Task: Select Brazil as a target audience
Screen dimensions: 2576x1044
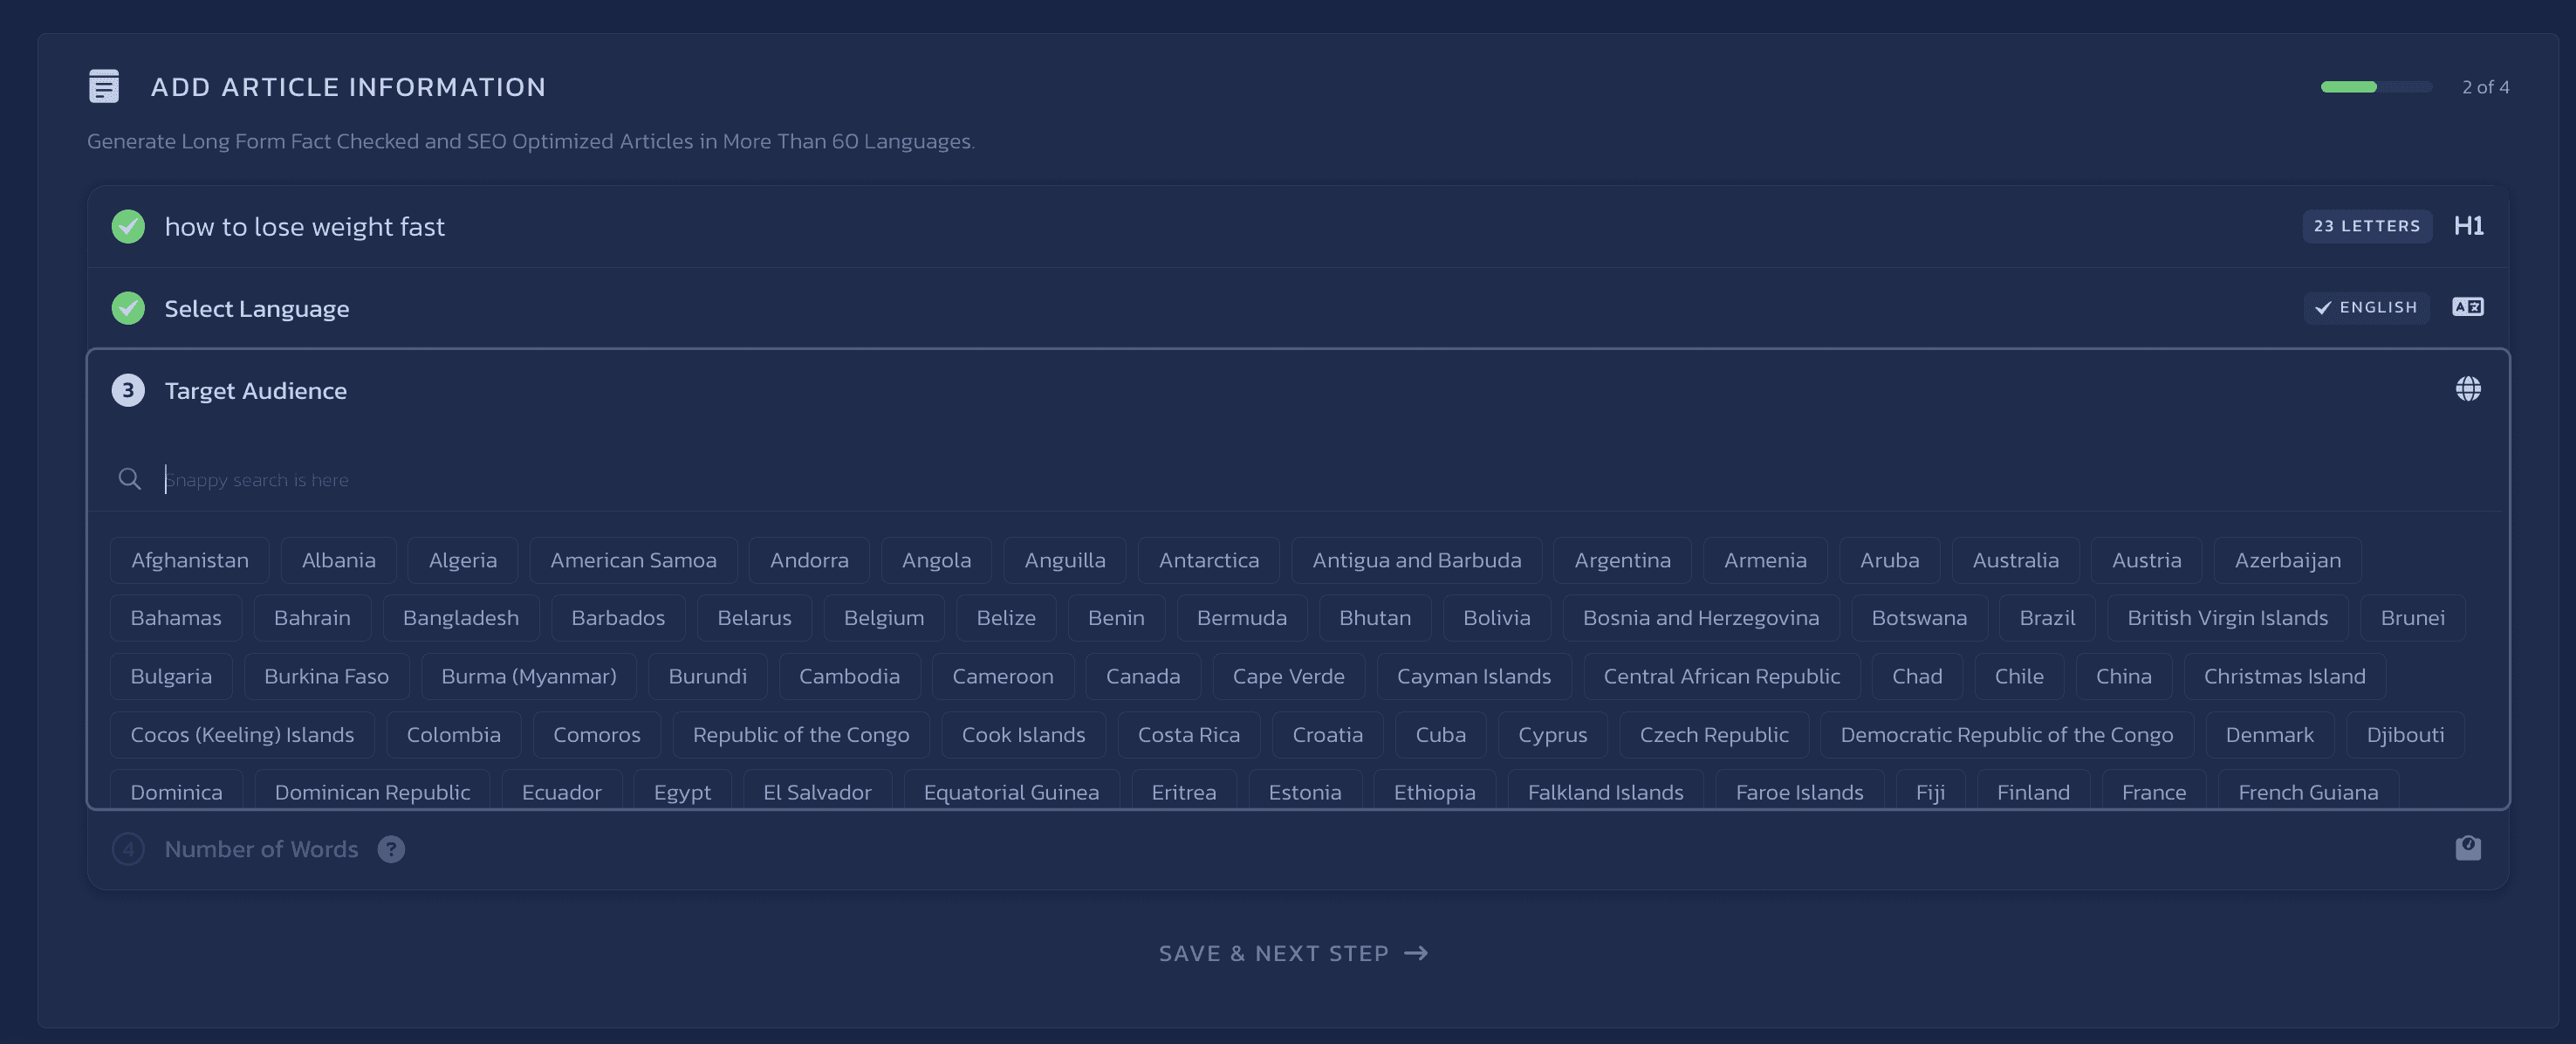Action: click(x=2046, y=617)
